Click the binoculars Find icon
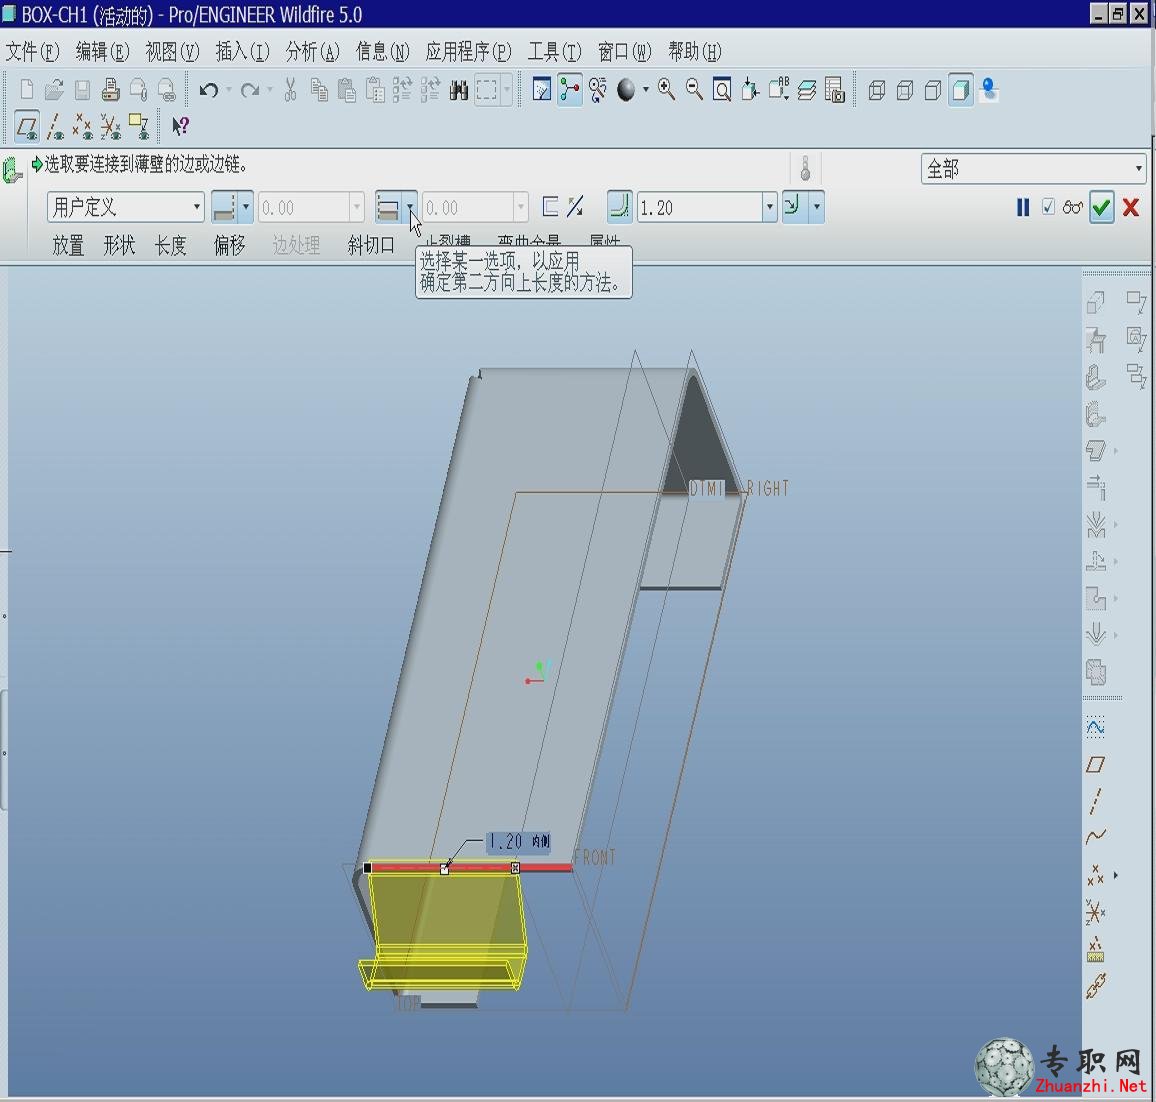Screen dimensions: 1156x1102 459,91
